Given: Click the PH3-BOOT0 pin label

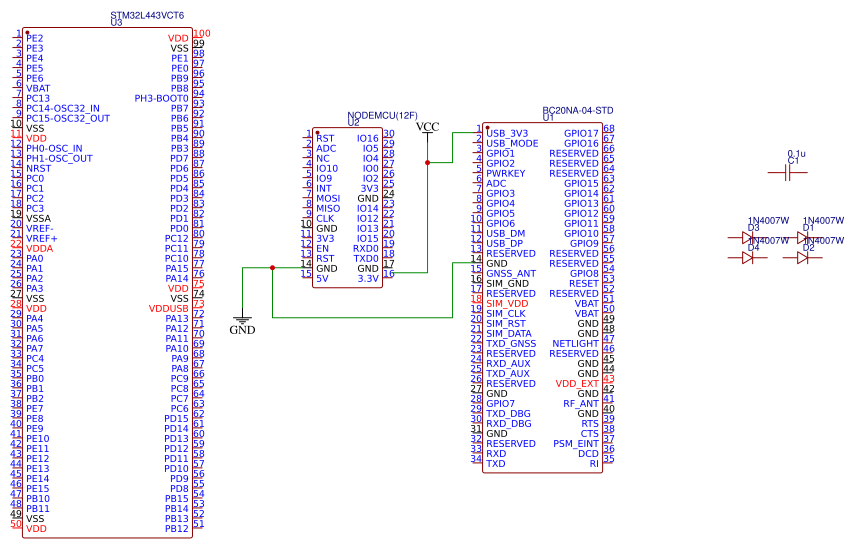Looking at the screenshot, I should 161,98.
